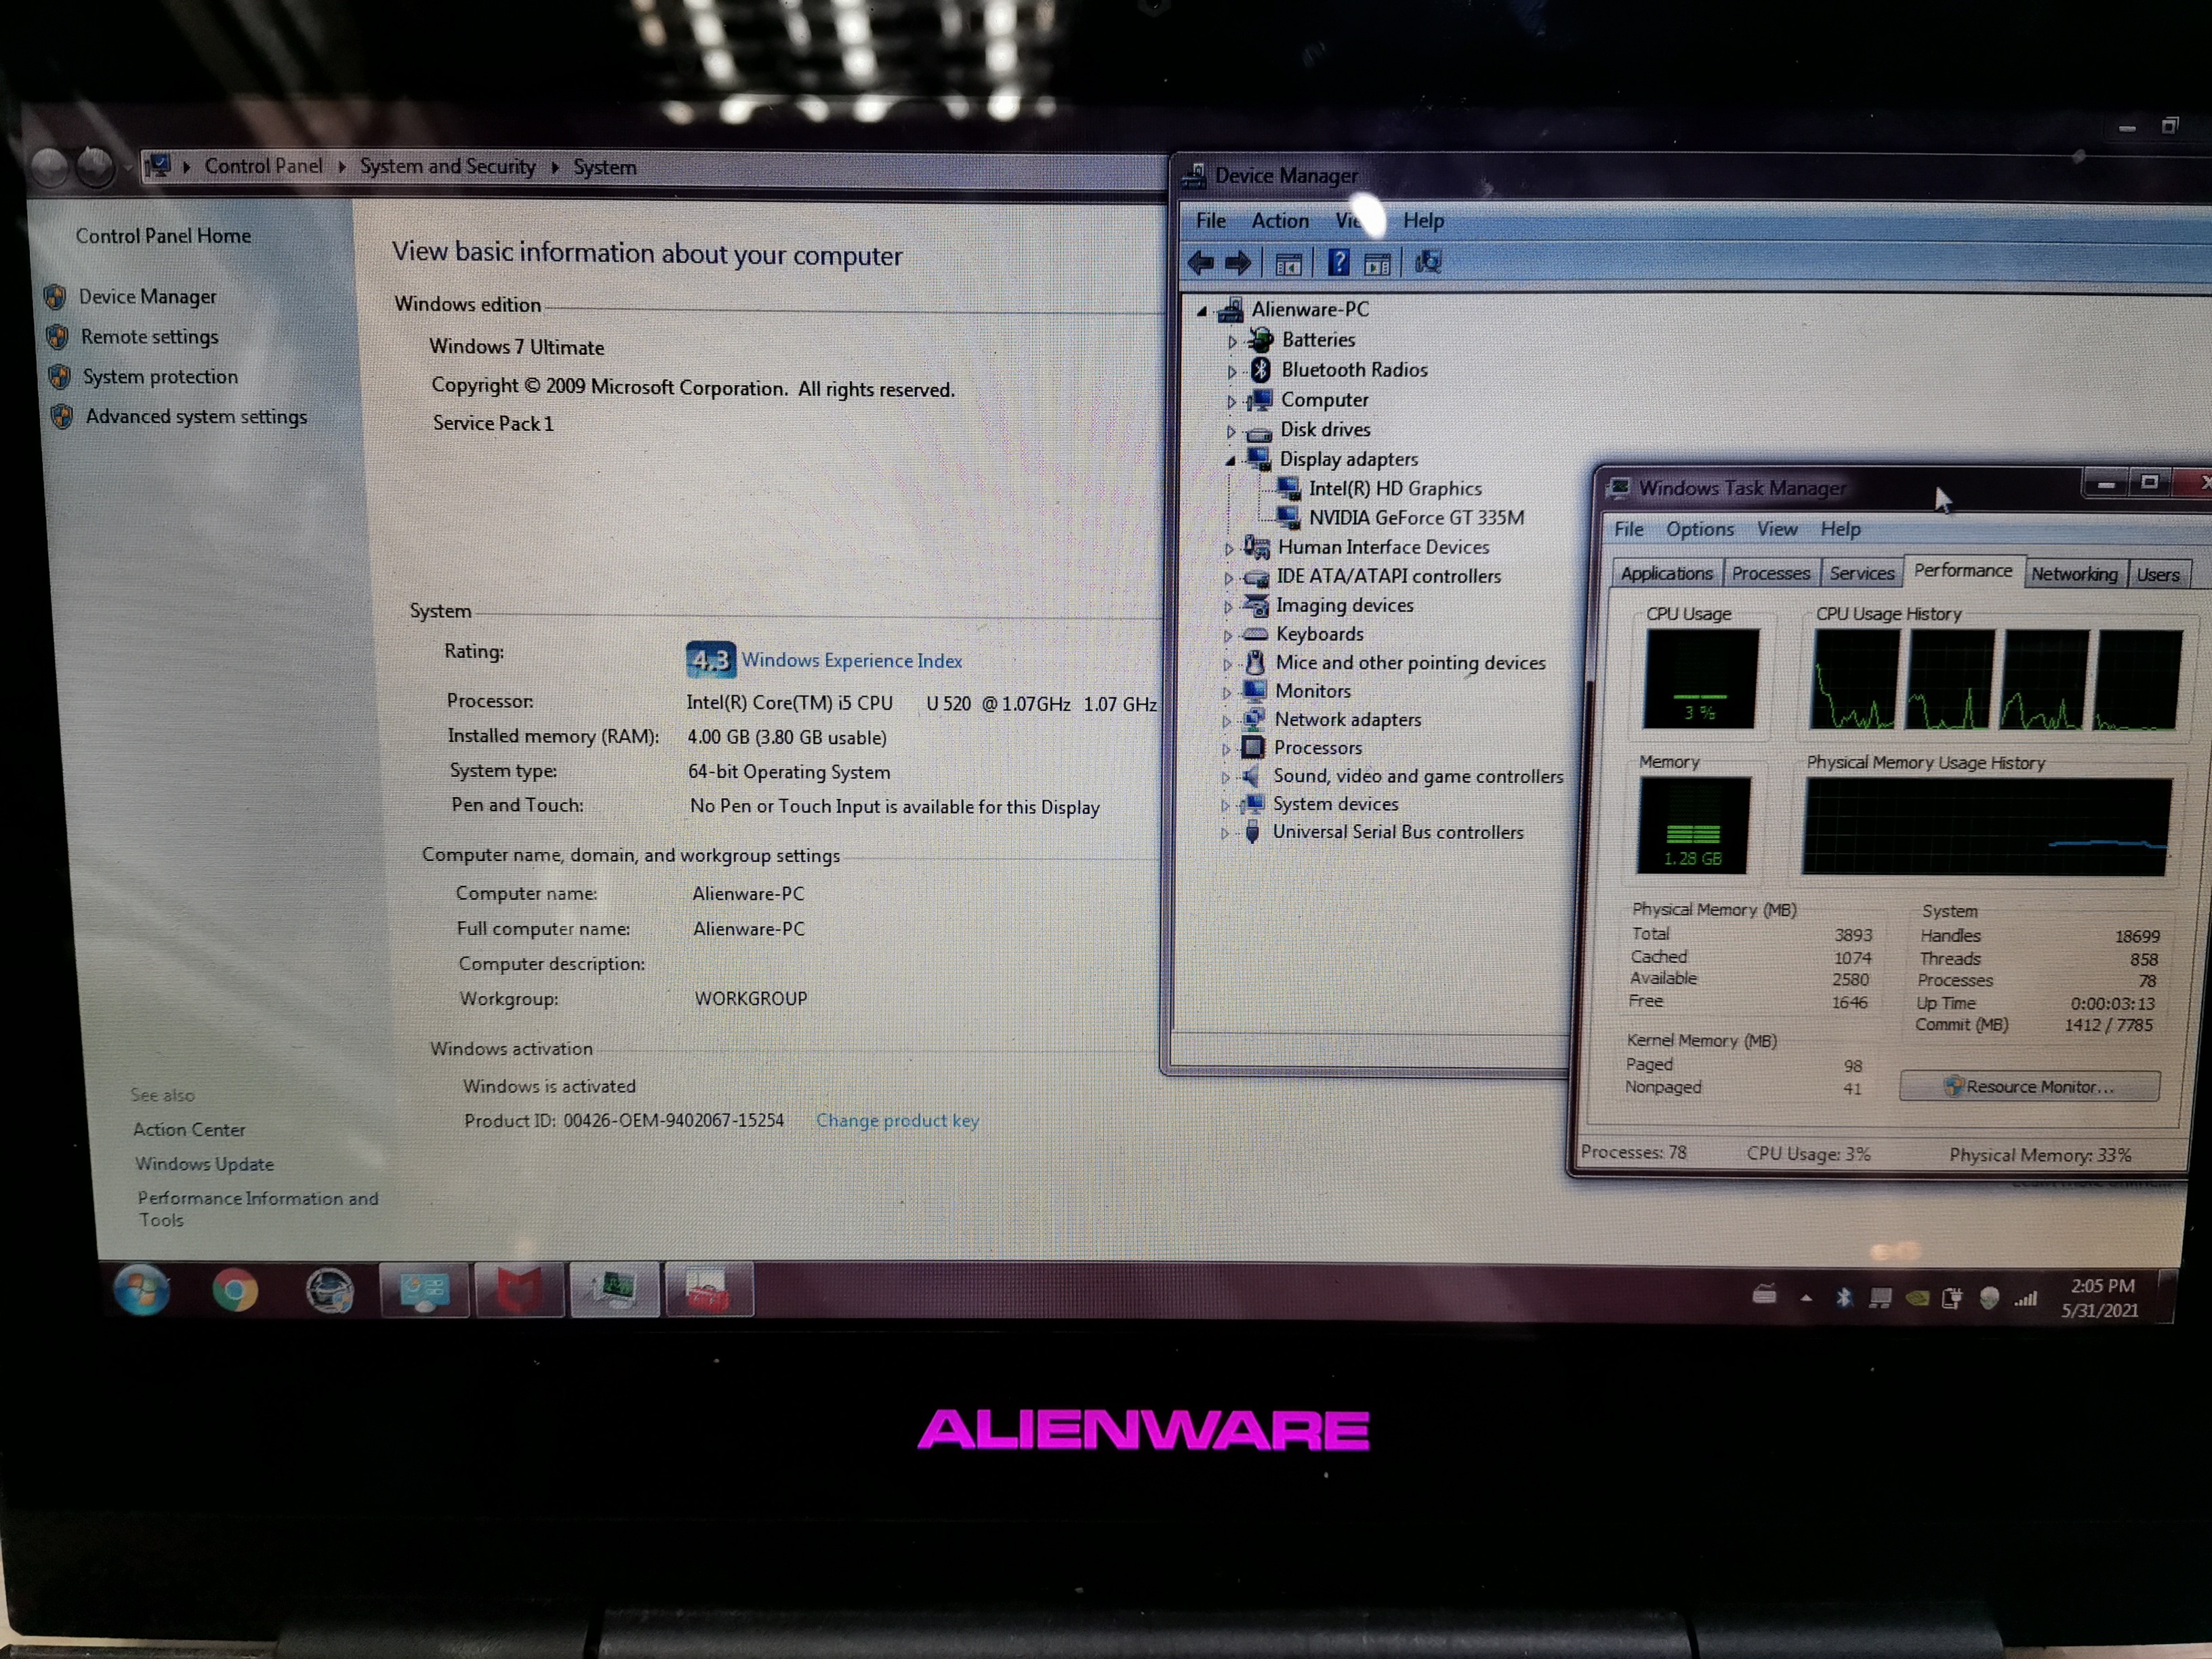The image size is (2212, 1659).
Task: Switch to the Networking tab in Task Manager
Action: tap(2075, 573)
